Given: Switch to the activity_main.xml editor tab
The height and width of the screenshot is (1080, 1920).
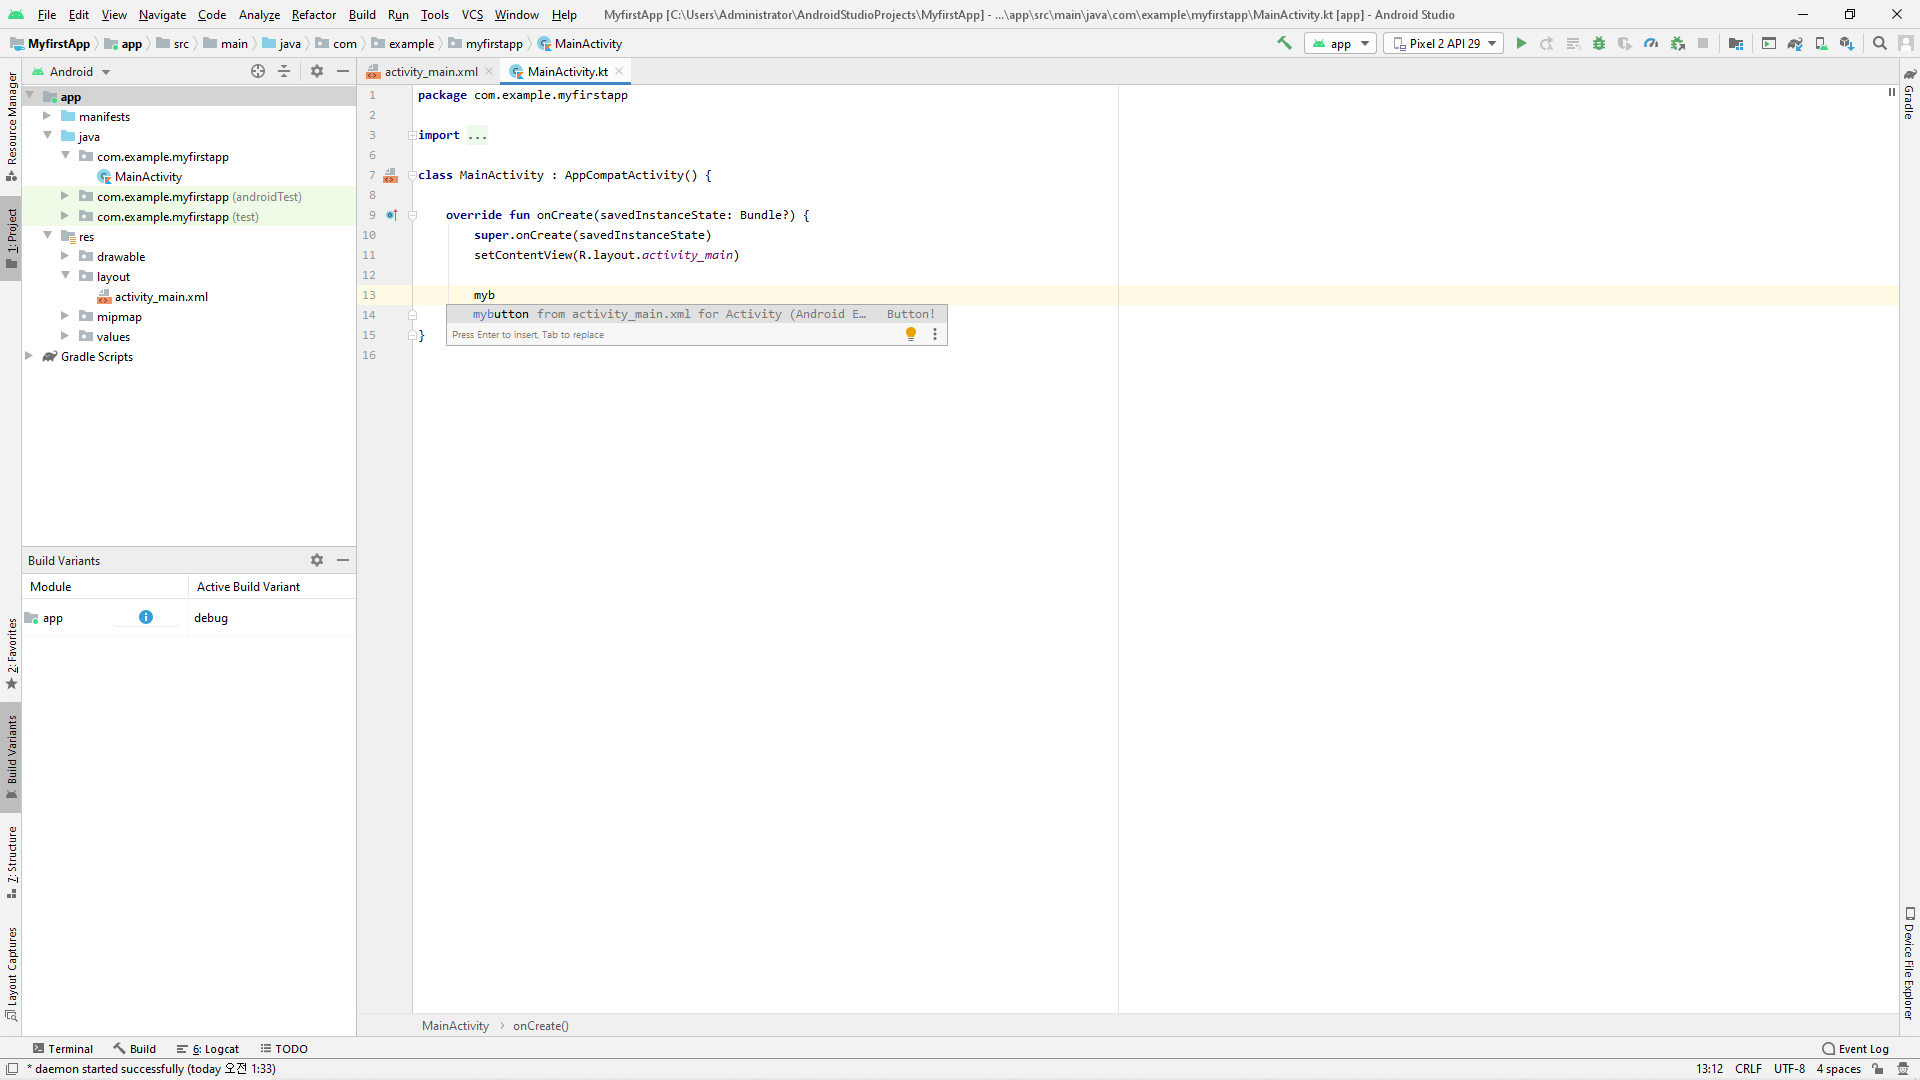Looking at the screenshot, I should coord(430,71).
